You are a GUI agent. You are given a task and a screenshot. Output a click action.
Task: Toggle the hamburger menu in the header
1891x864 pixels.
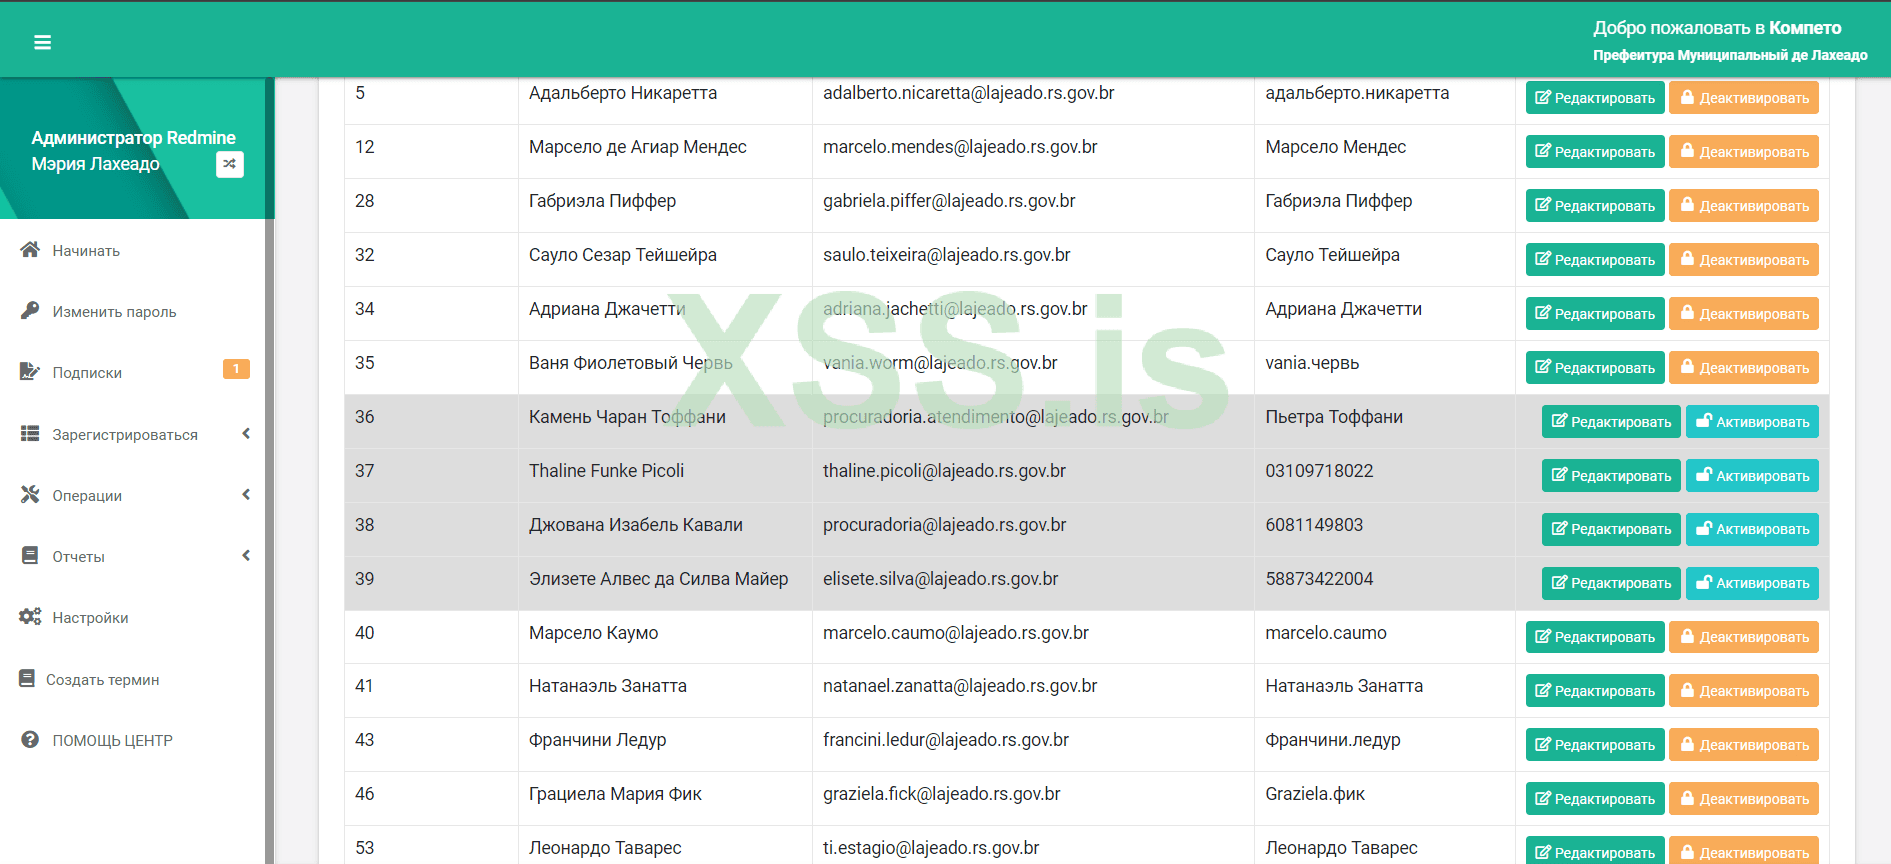point(42,42)
